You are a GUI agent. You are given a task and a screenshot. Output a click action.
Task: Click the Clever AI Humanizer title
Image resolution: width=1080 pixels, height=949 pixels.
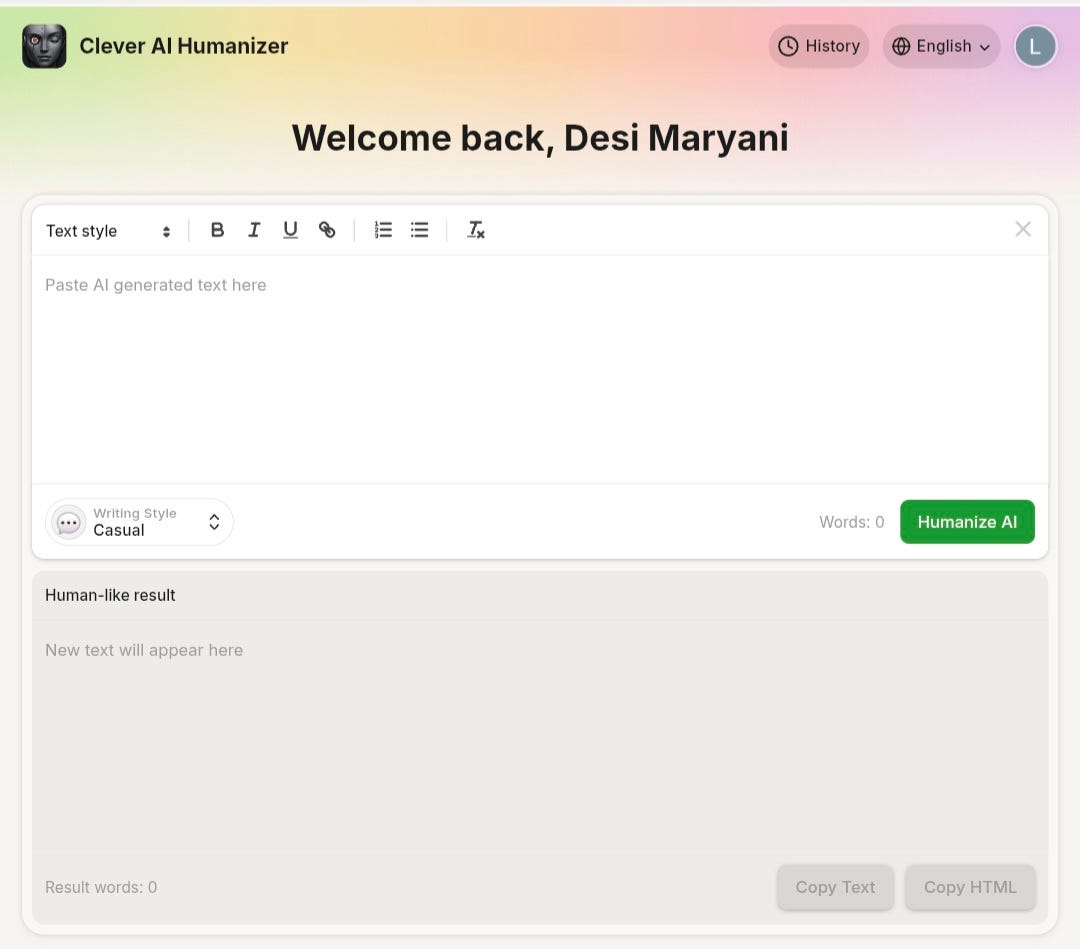point(184,46)
